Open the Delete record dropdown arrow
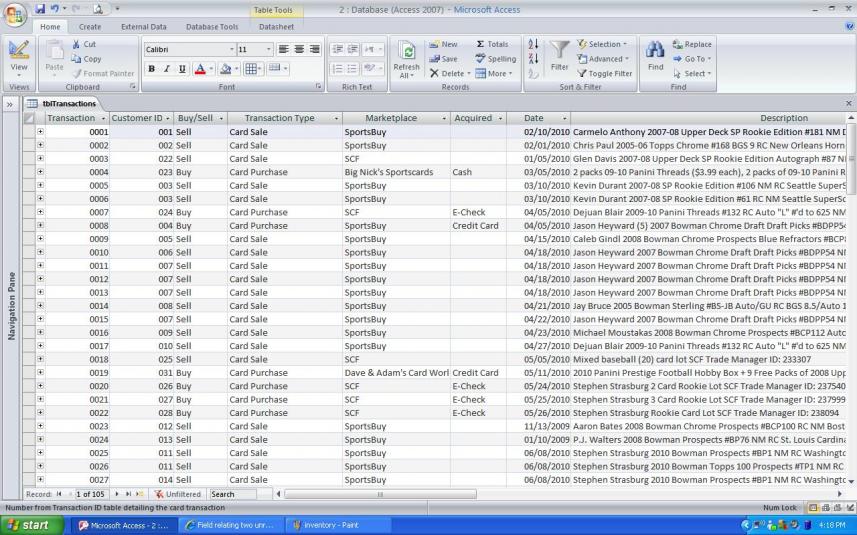 click(468, 73)
